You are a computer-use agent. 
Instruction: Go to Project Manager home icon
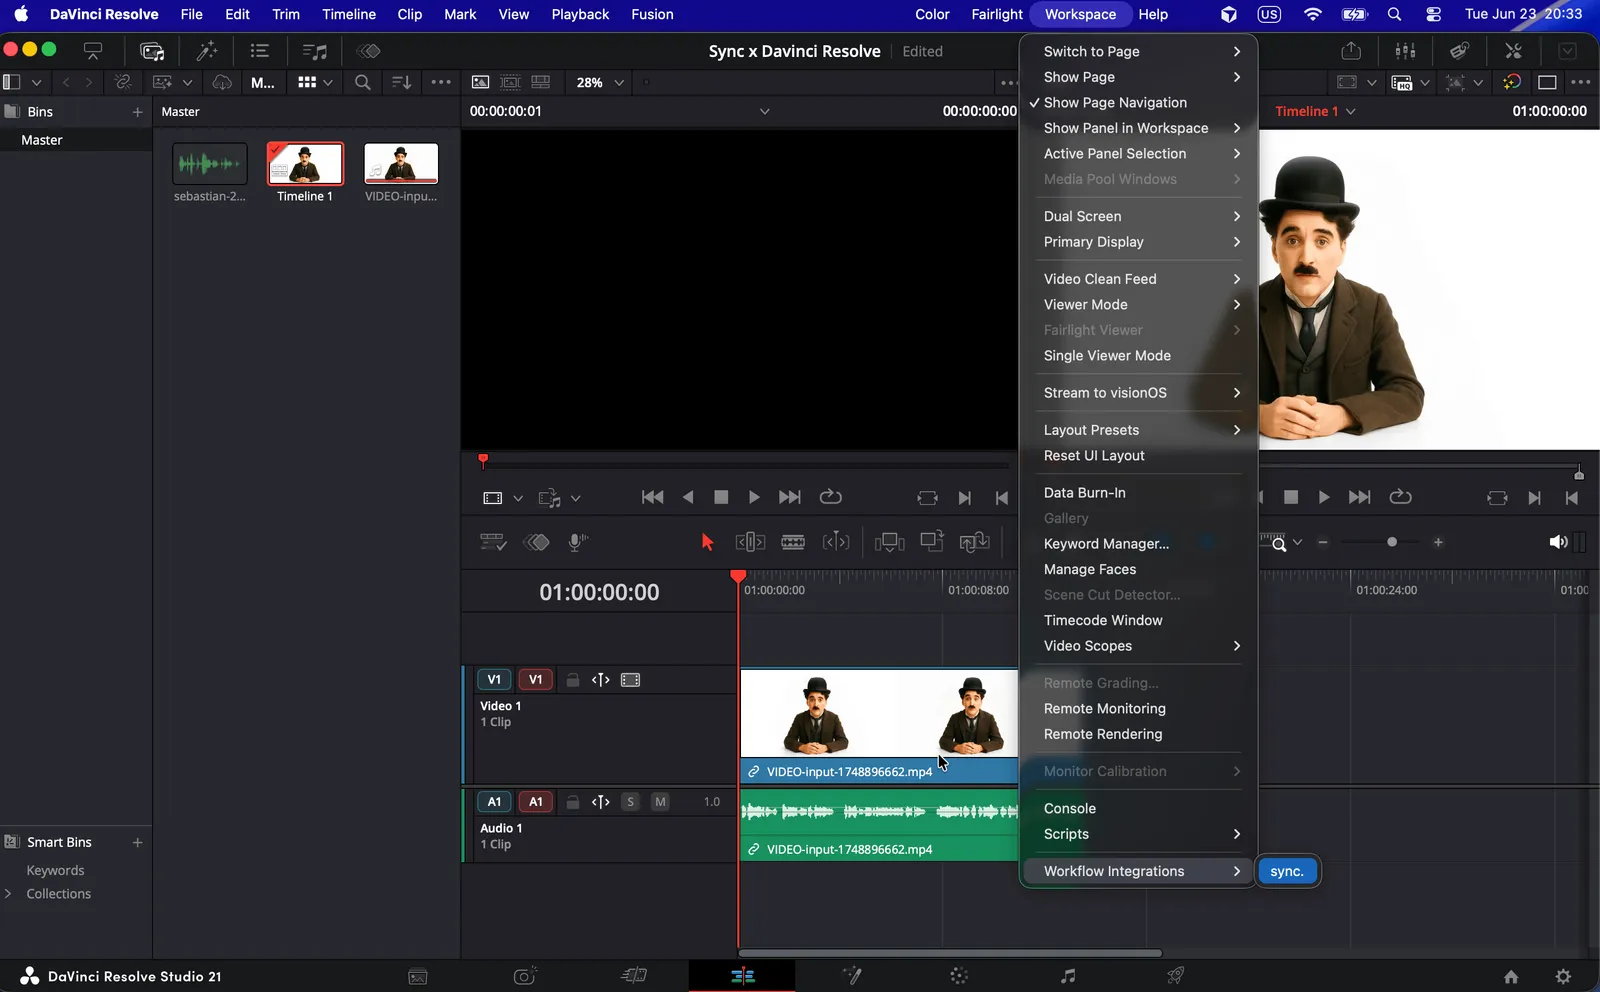1511,977
